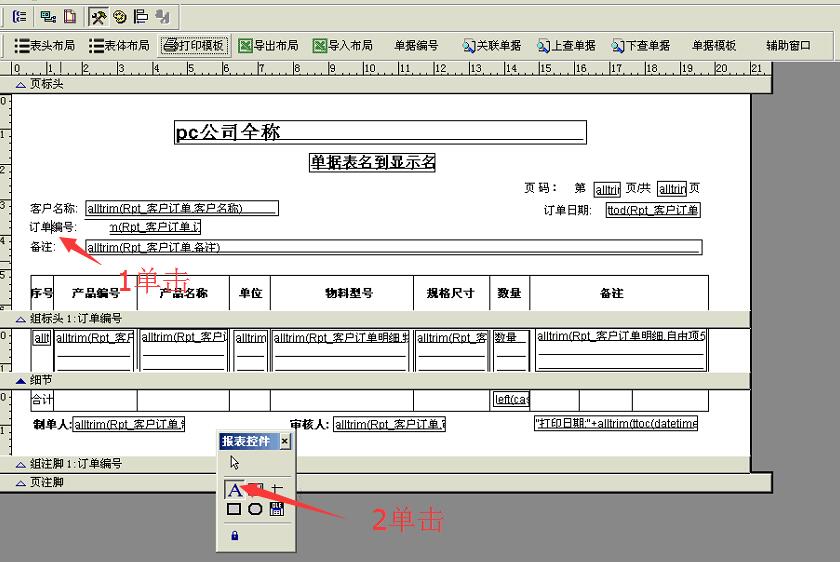Click the hammer-and-wrench toolbar icon
The height and width of the screenshot is (562, 840).
click(x=99, y=16)
